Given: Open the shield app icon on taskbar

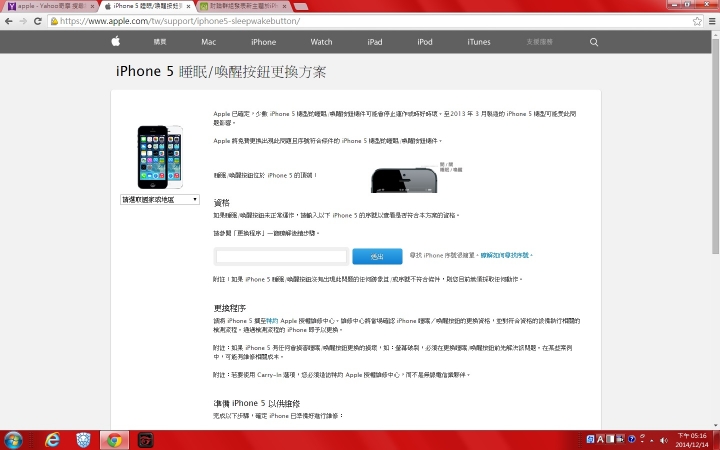Looking at the screenshot, I should [x=83, y=440].
